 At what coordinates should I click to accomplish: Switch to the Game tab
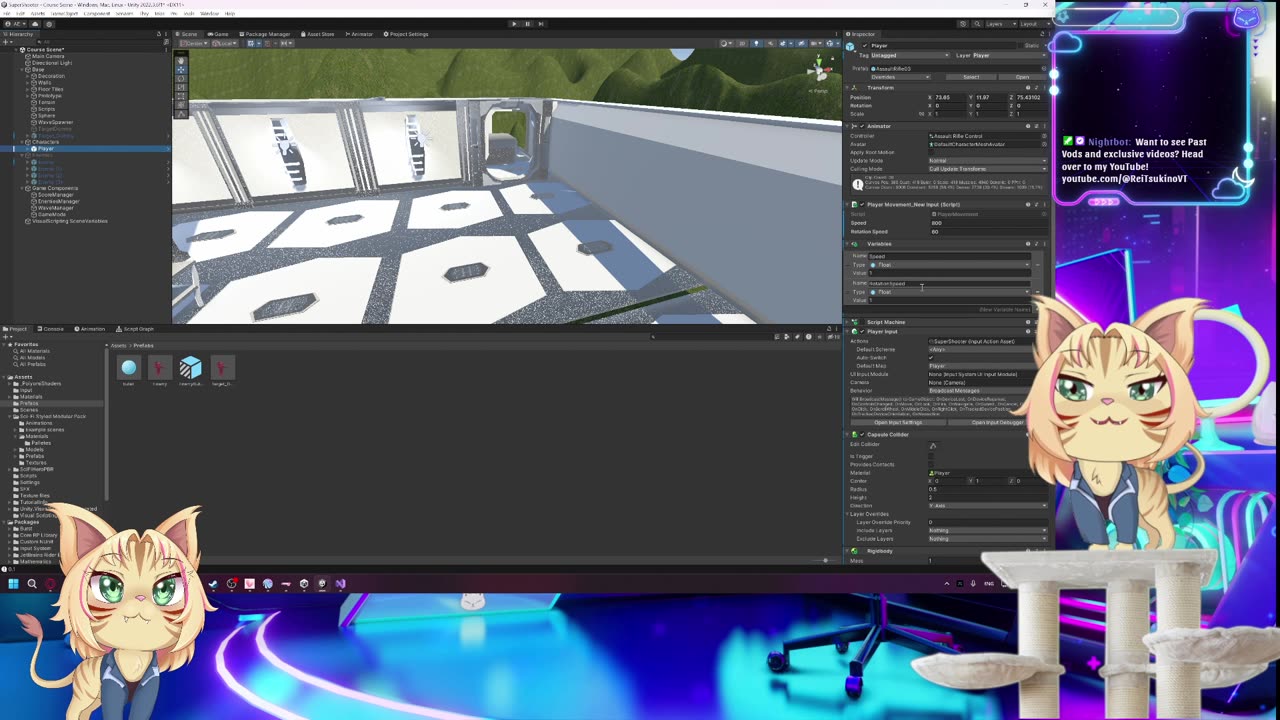coord(218,34)
